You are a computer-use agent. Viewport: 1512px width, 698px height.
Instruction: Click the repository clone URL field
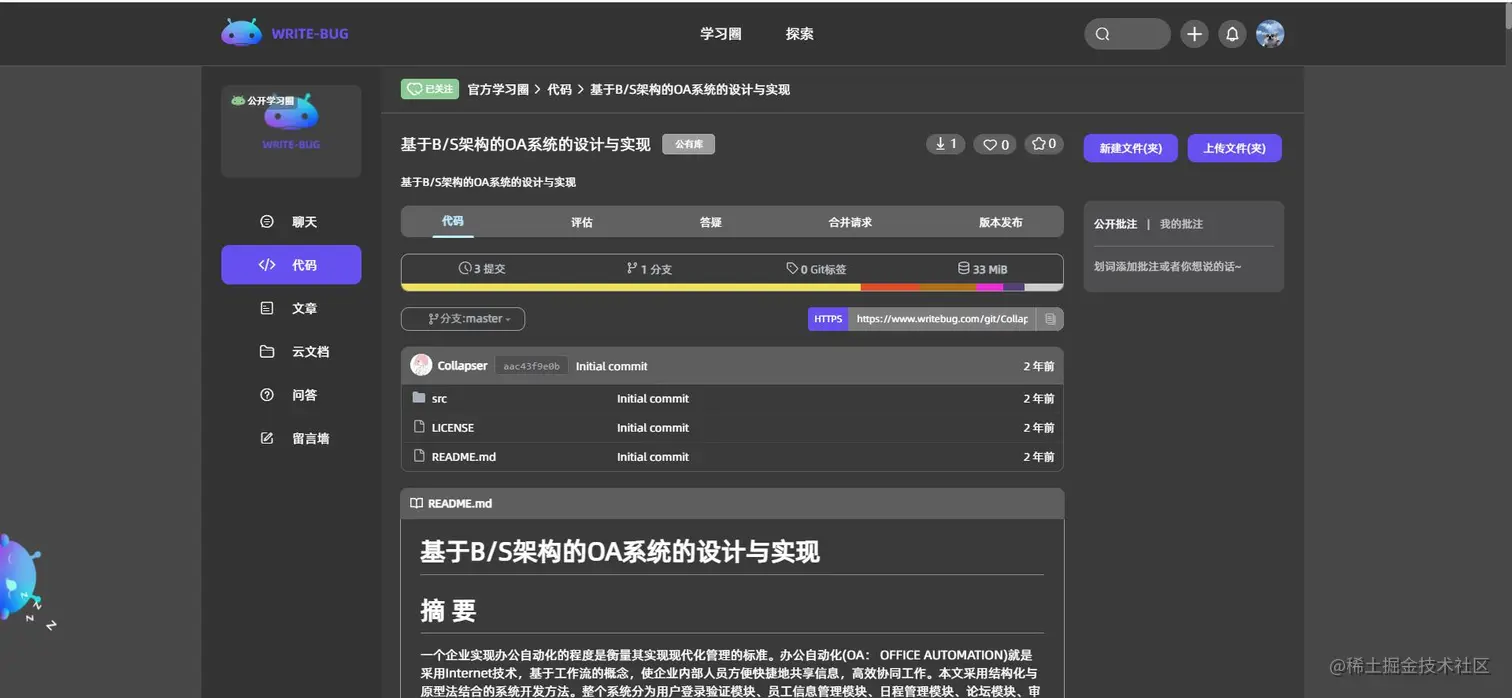pos(942,319)
